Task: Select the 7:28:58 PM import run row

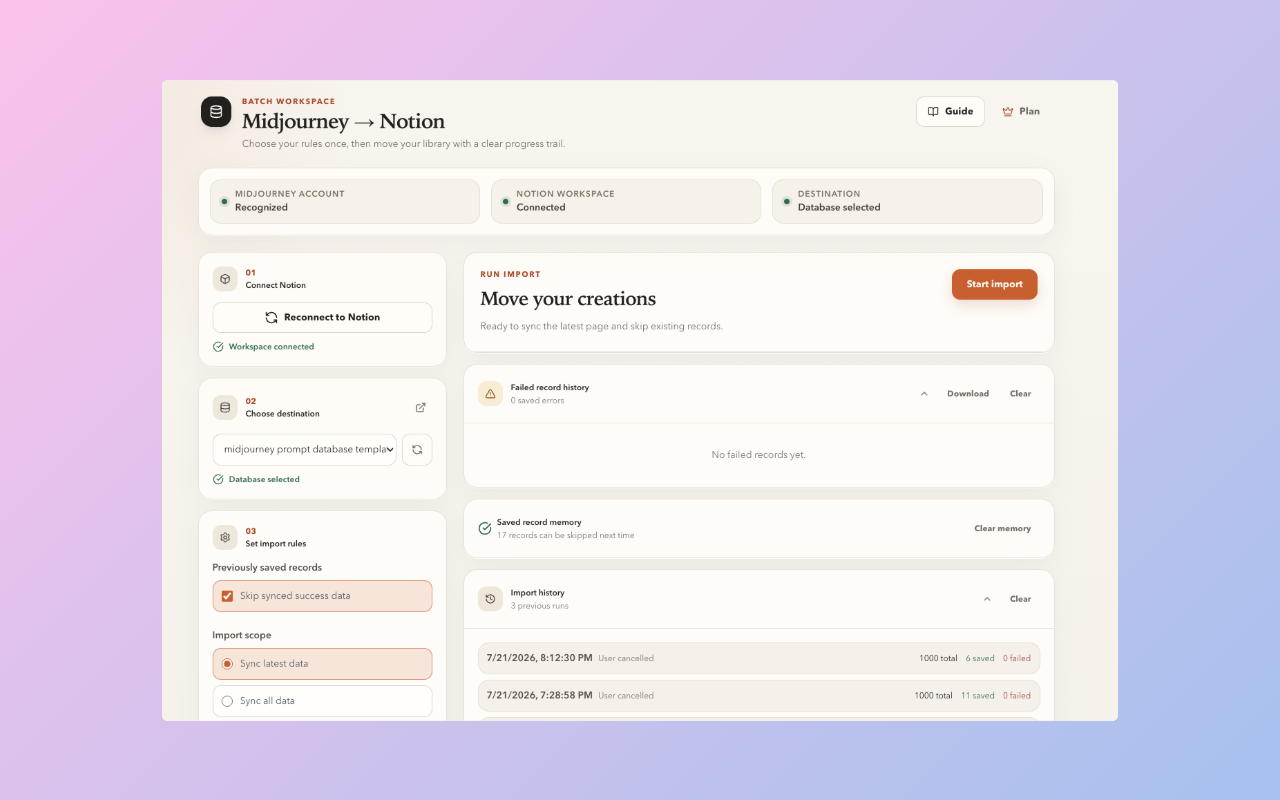Action: (x=759, y=695)
